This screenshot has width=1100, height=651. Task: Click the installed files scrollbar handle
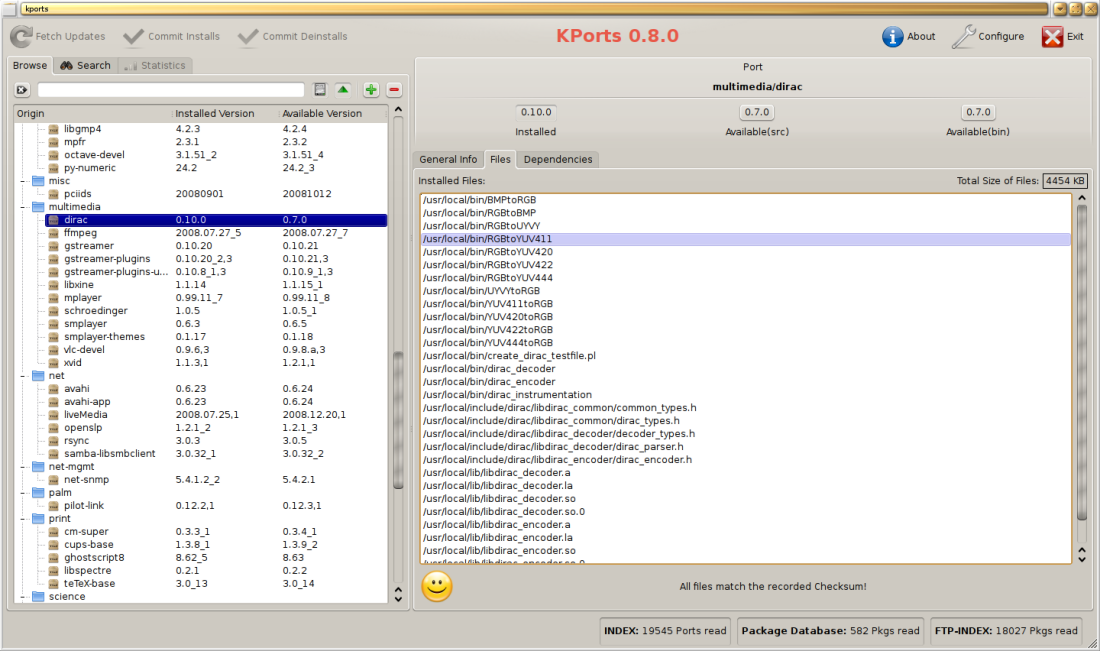(1082, 363)
